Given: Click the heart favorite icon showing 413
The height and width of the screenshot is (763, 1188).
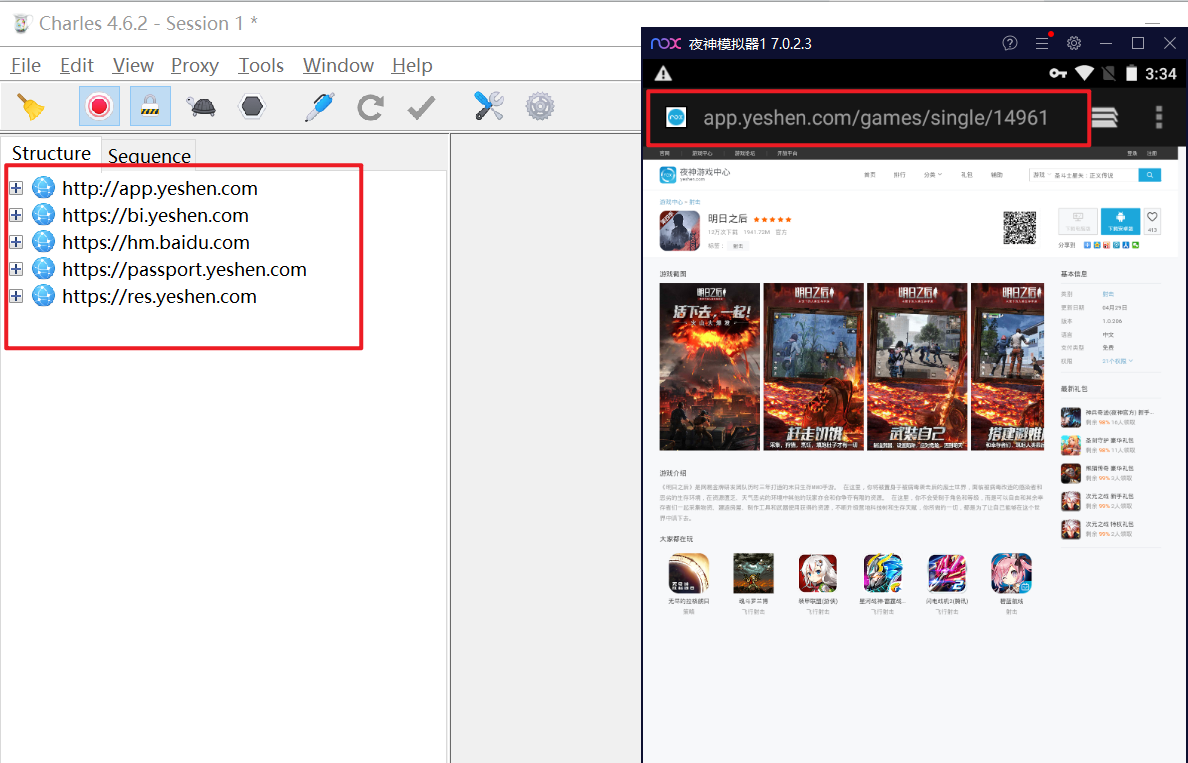Looking at the screenshot, I should click(1152, 221).
